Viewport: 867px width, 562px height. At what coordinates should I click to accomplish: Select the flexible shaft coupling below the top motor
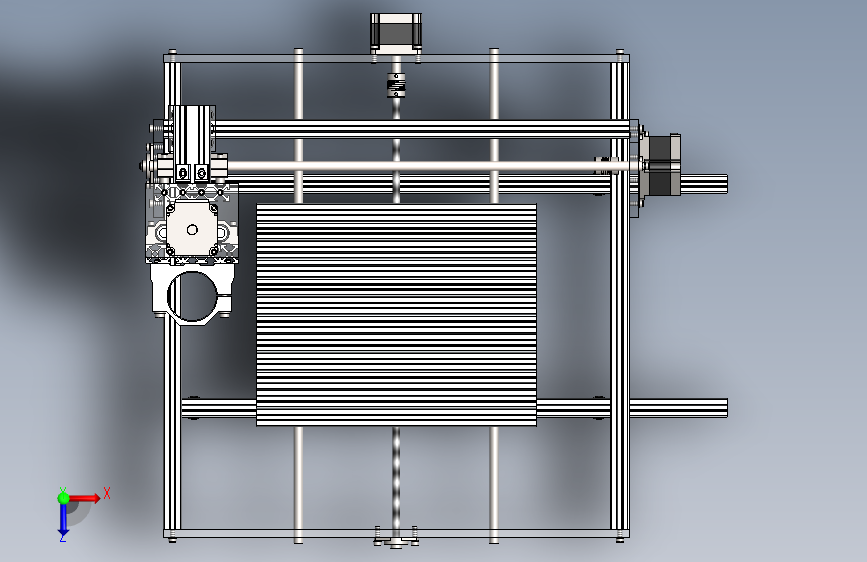[396, 87]
